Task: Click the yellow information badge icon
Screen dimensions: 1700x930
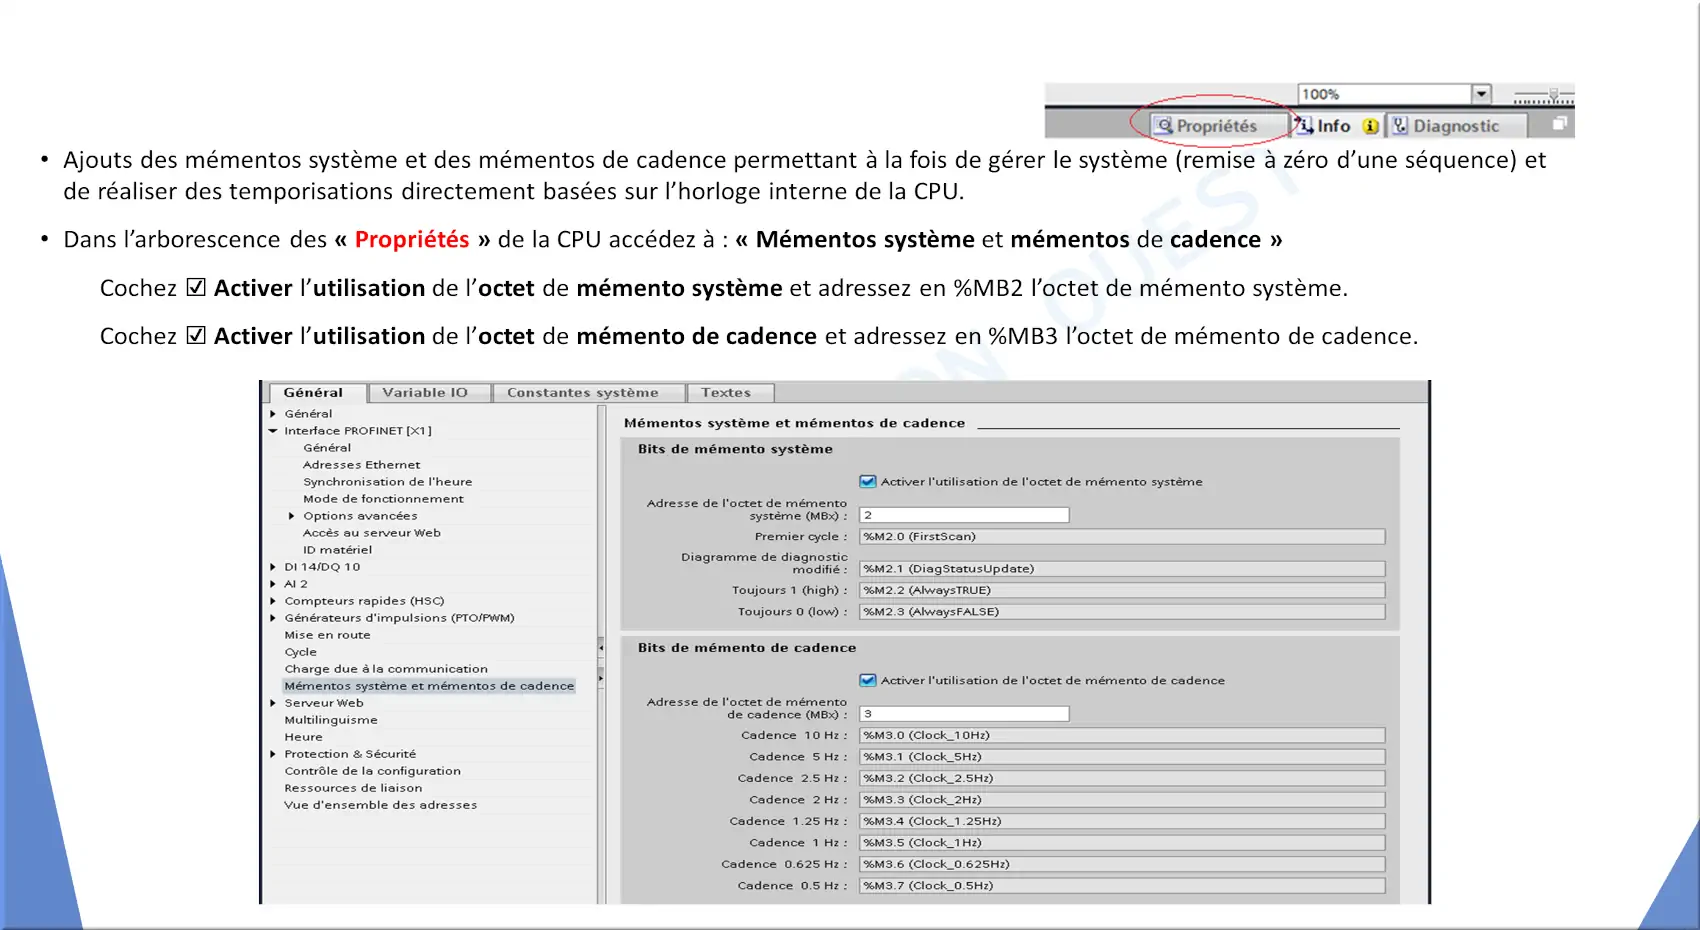Action: [1371, 126]
